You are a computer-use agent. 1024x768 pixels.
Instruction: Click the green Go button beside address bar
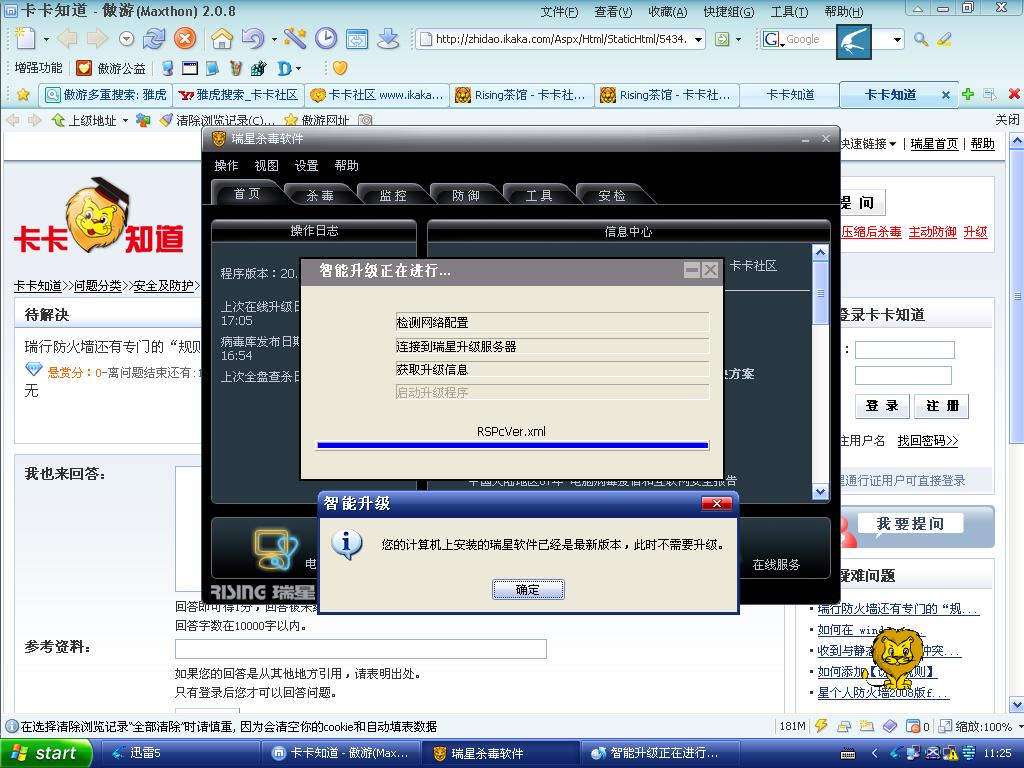point(722,39)
